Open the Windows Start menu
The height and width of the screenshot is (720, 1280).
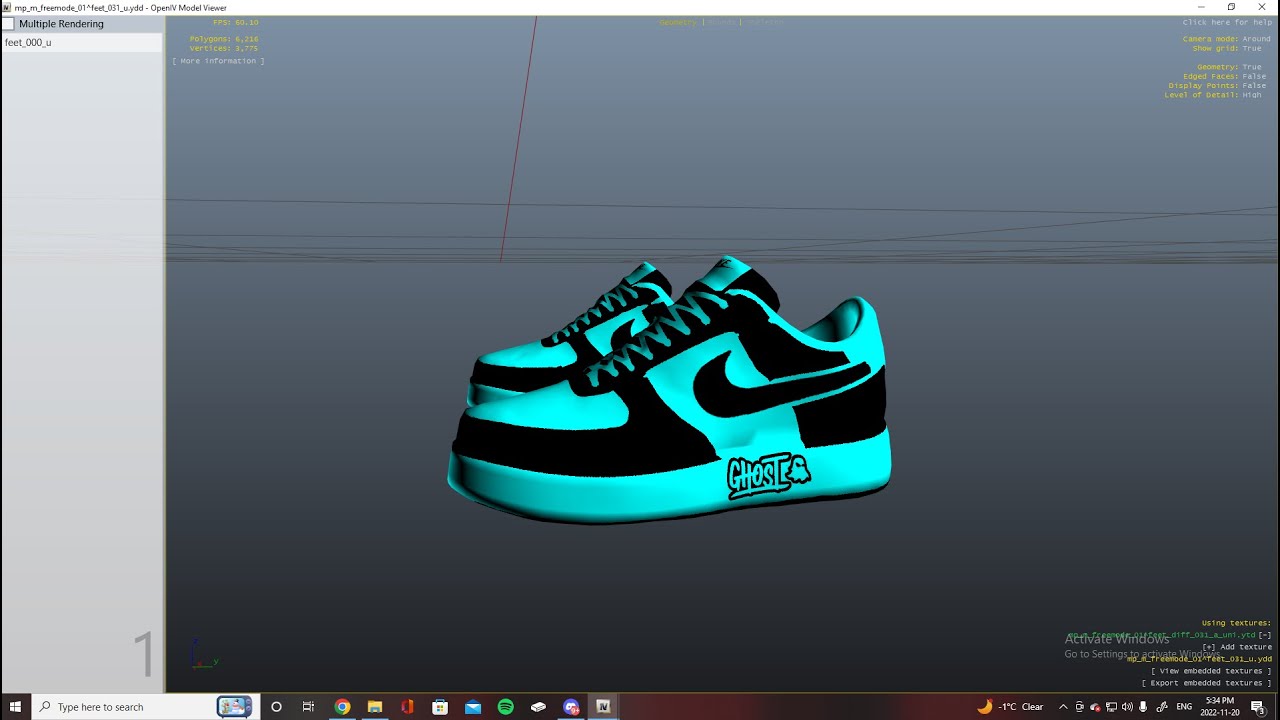(x=15, y=707)
